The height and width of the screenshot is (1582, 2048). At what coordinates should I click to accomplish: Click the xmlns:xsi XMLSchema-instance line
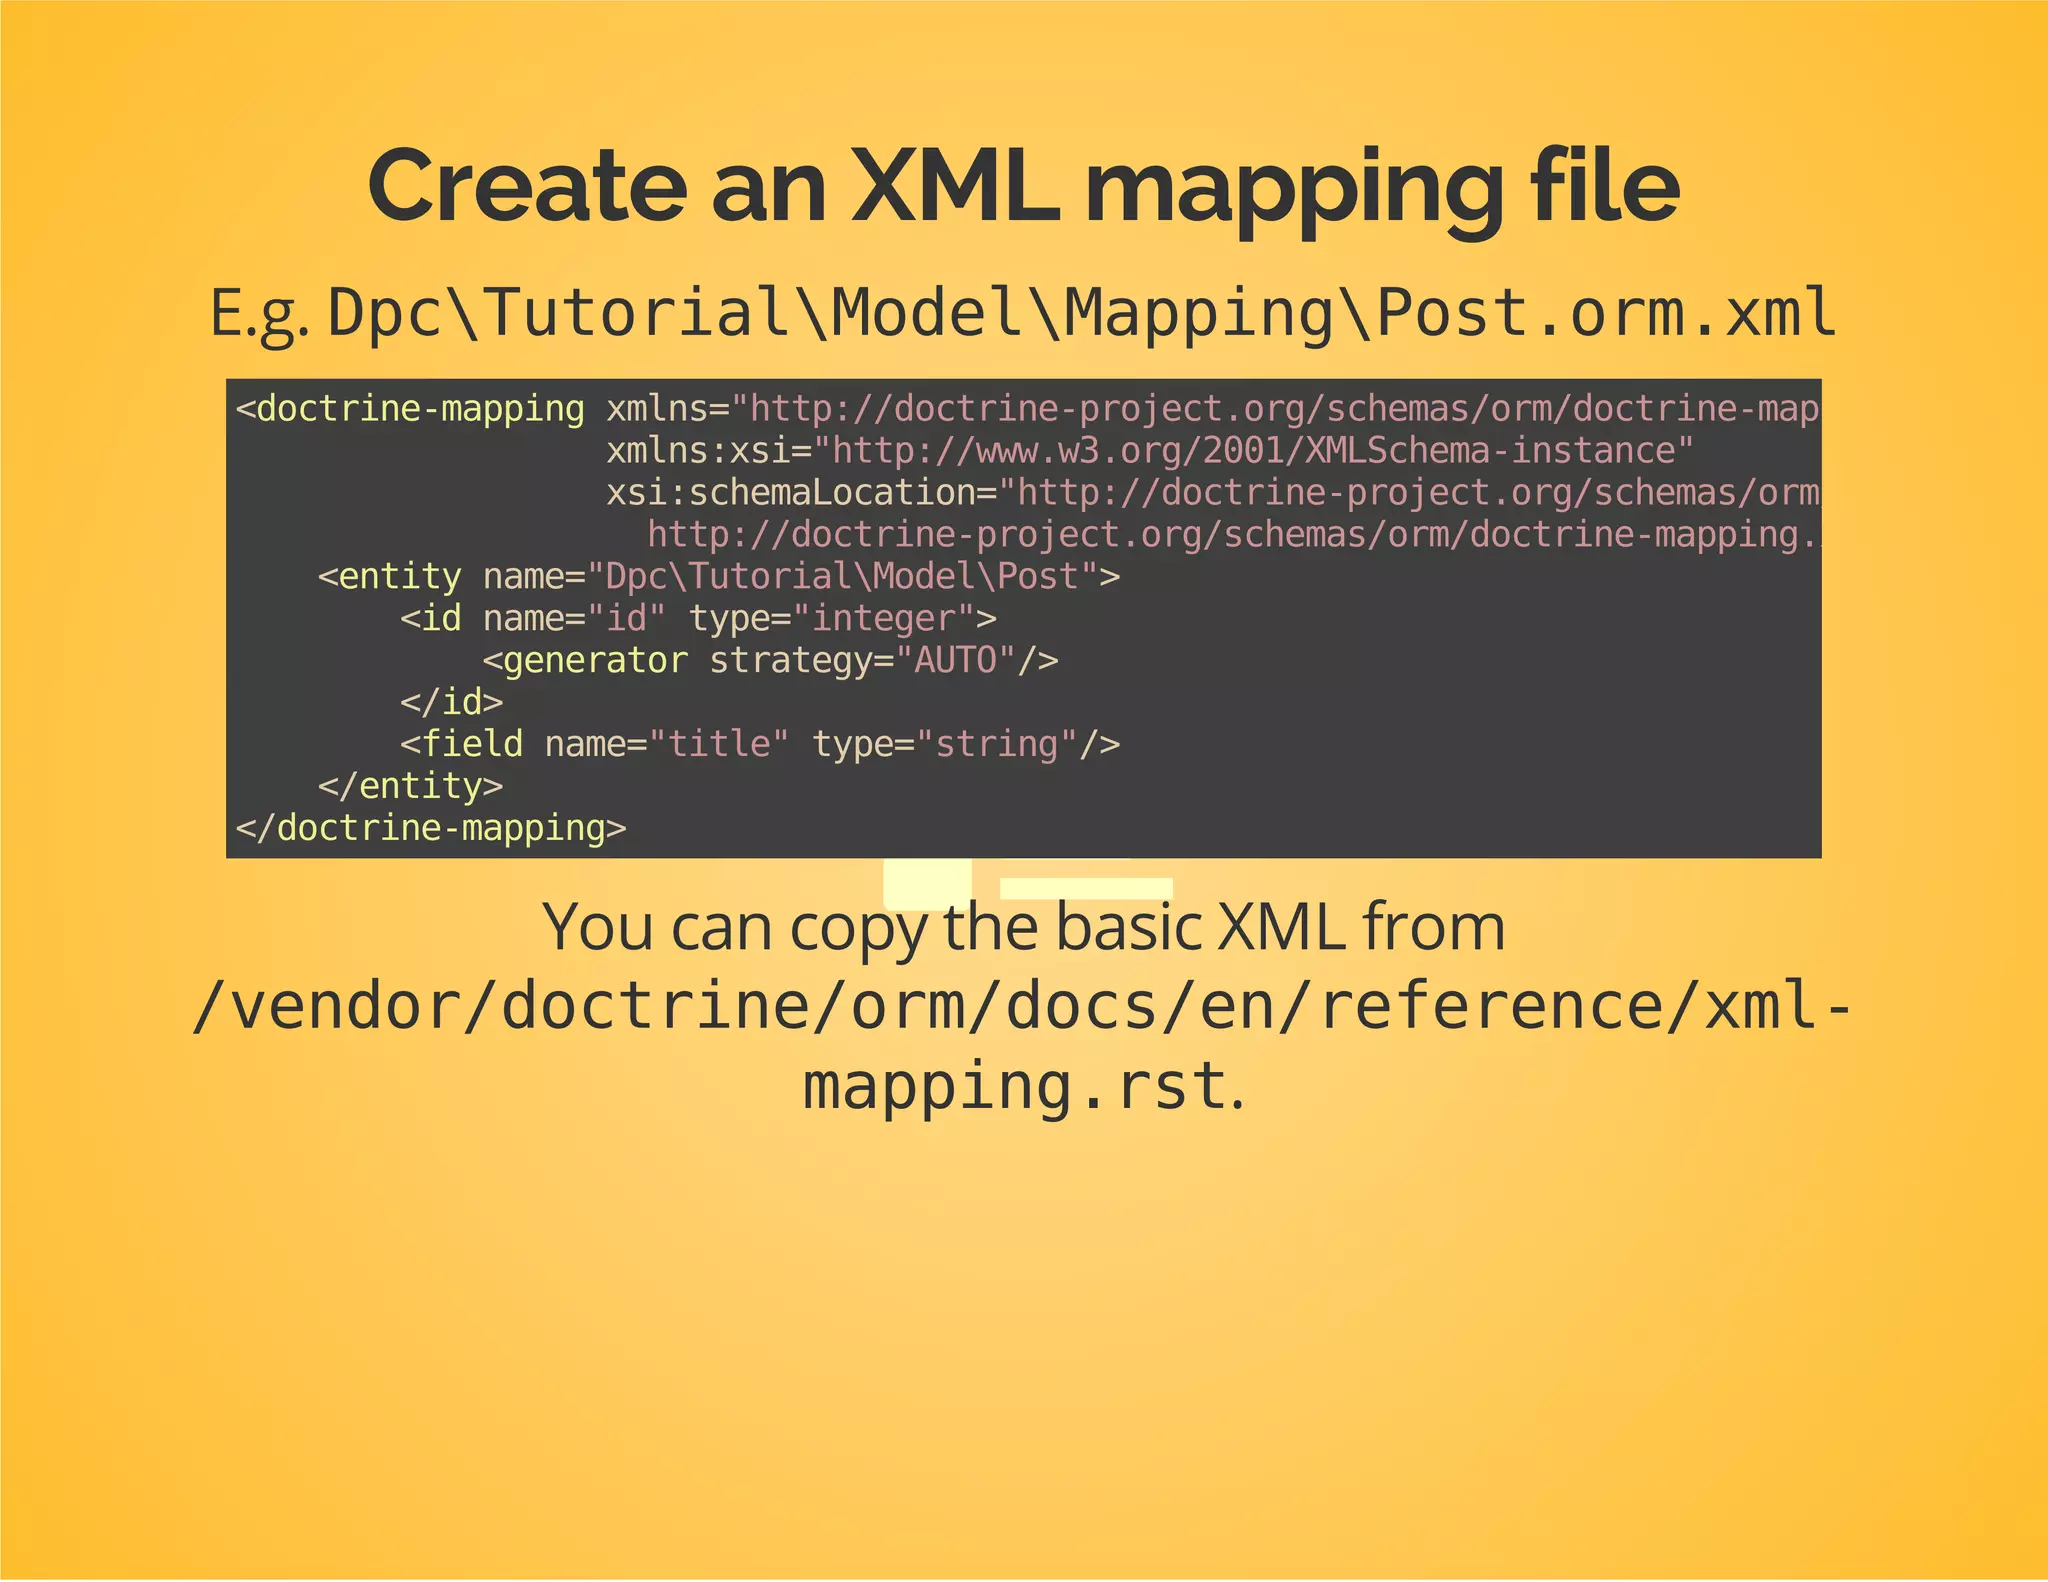(x=1150, y=451)
